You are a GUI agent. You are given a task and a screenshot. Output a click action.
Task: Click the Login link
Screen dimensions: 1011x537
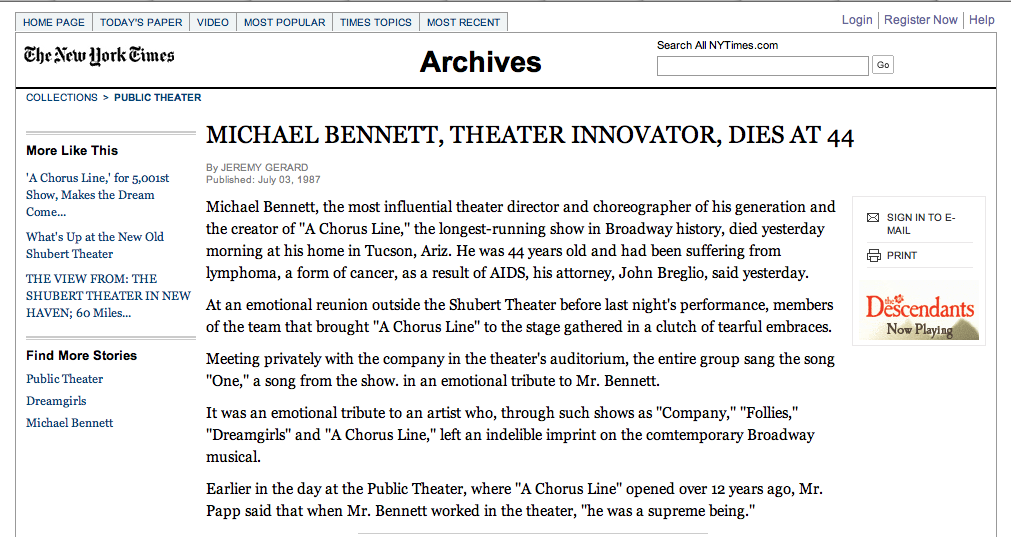[857, 20]
